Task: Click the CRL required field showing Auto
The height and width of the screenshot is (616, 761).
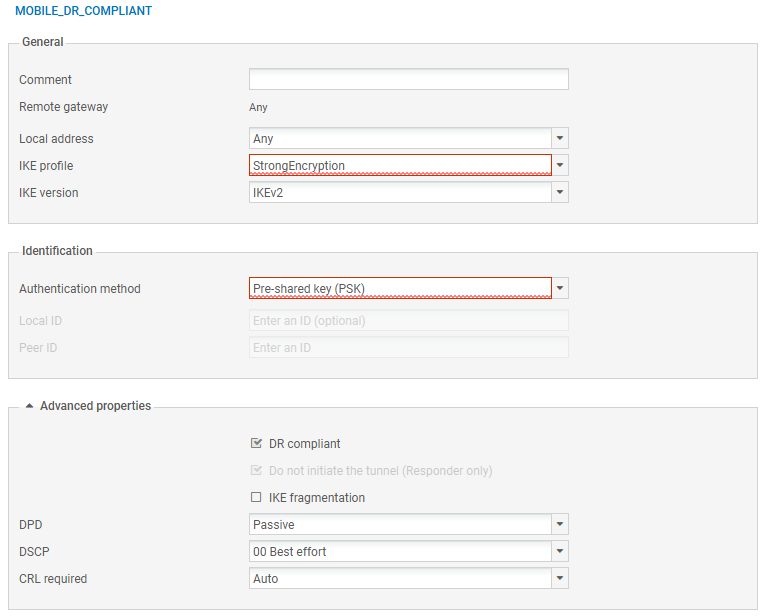Action: coord(399,579)
